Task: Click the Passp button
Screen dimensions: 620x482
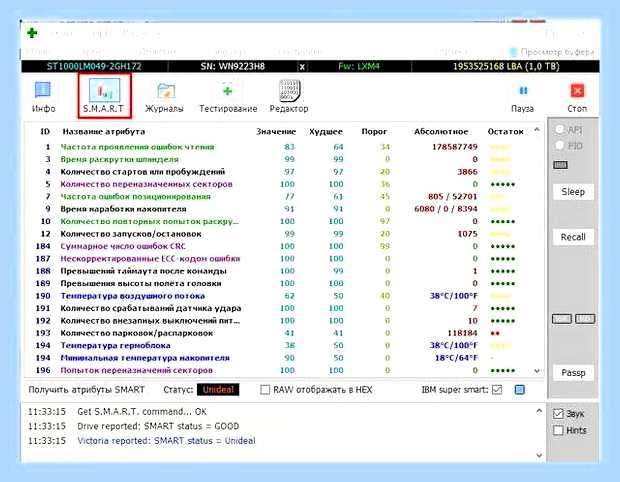Action: tap(573, 372)
